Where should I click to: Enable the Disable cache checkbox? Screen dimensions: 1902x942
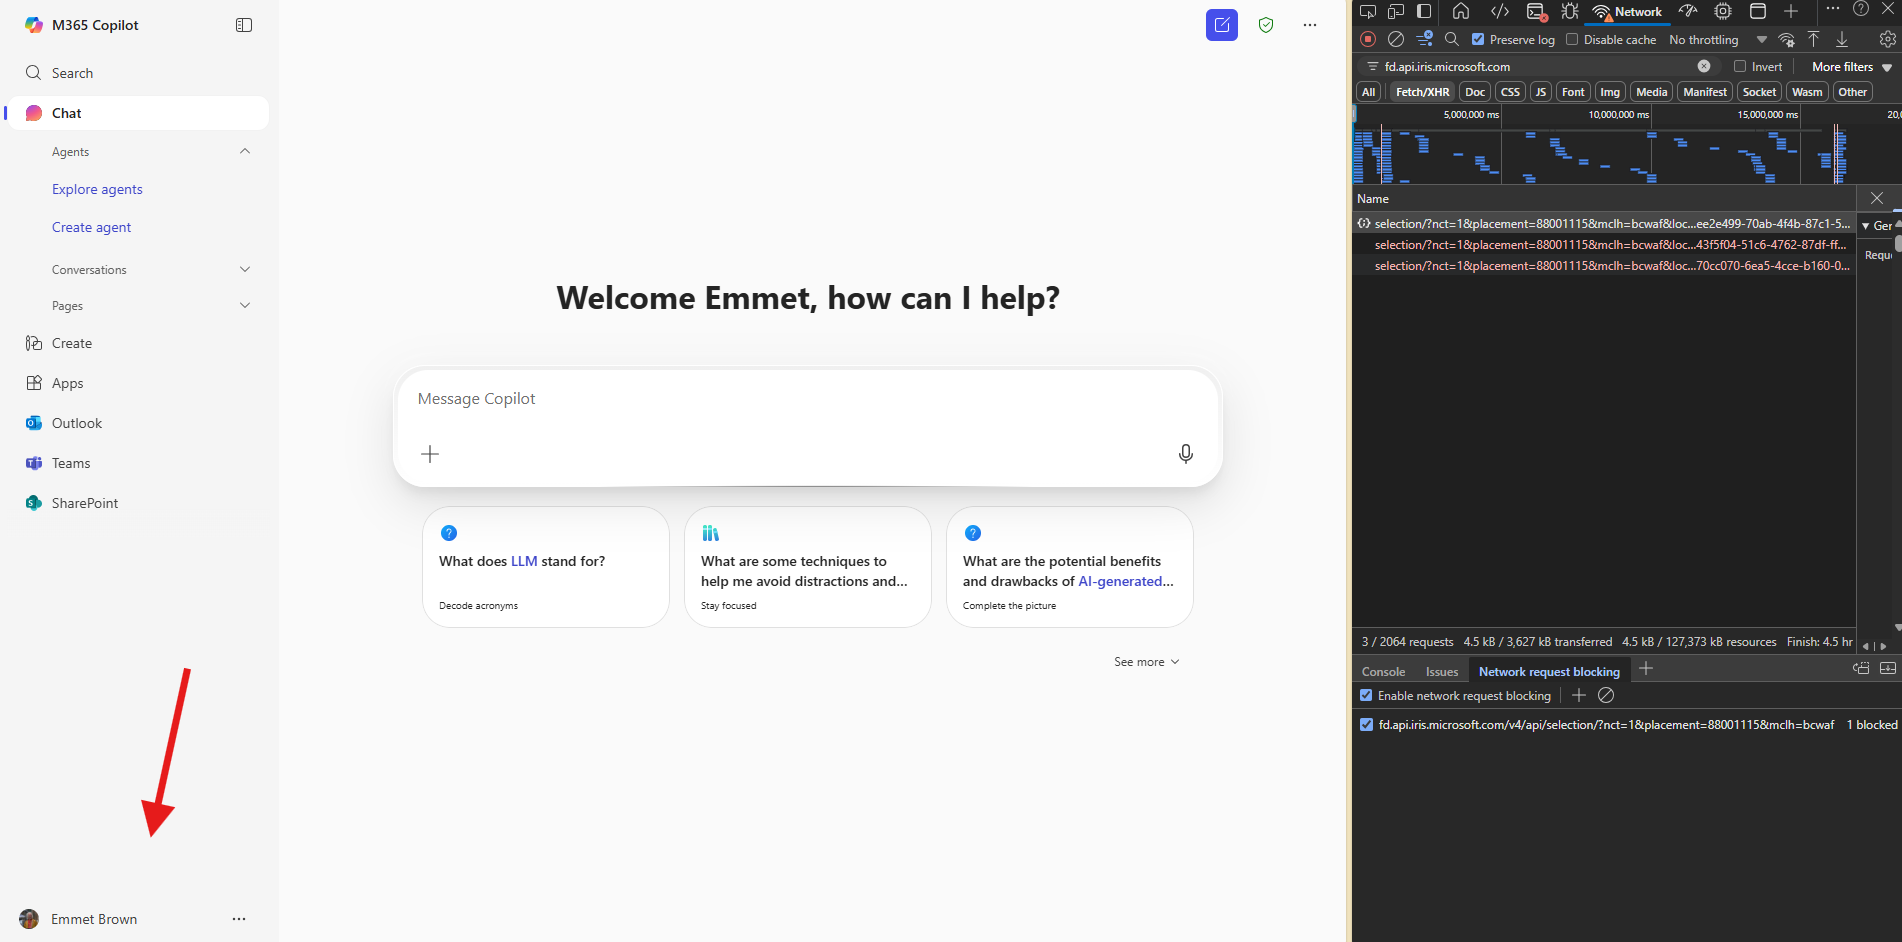(x=1572, y=40)
